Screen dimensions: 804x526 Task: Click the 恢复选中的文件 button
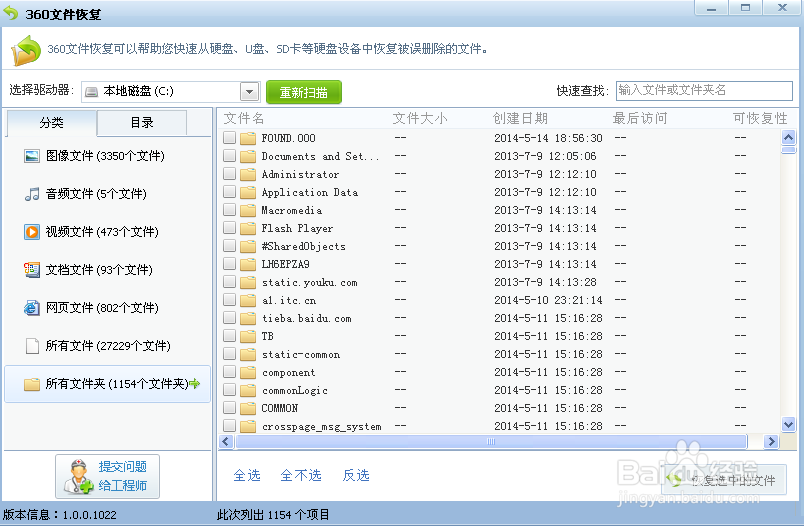tap(724, 480)
